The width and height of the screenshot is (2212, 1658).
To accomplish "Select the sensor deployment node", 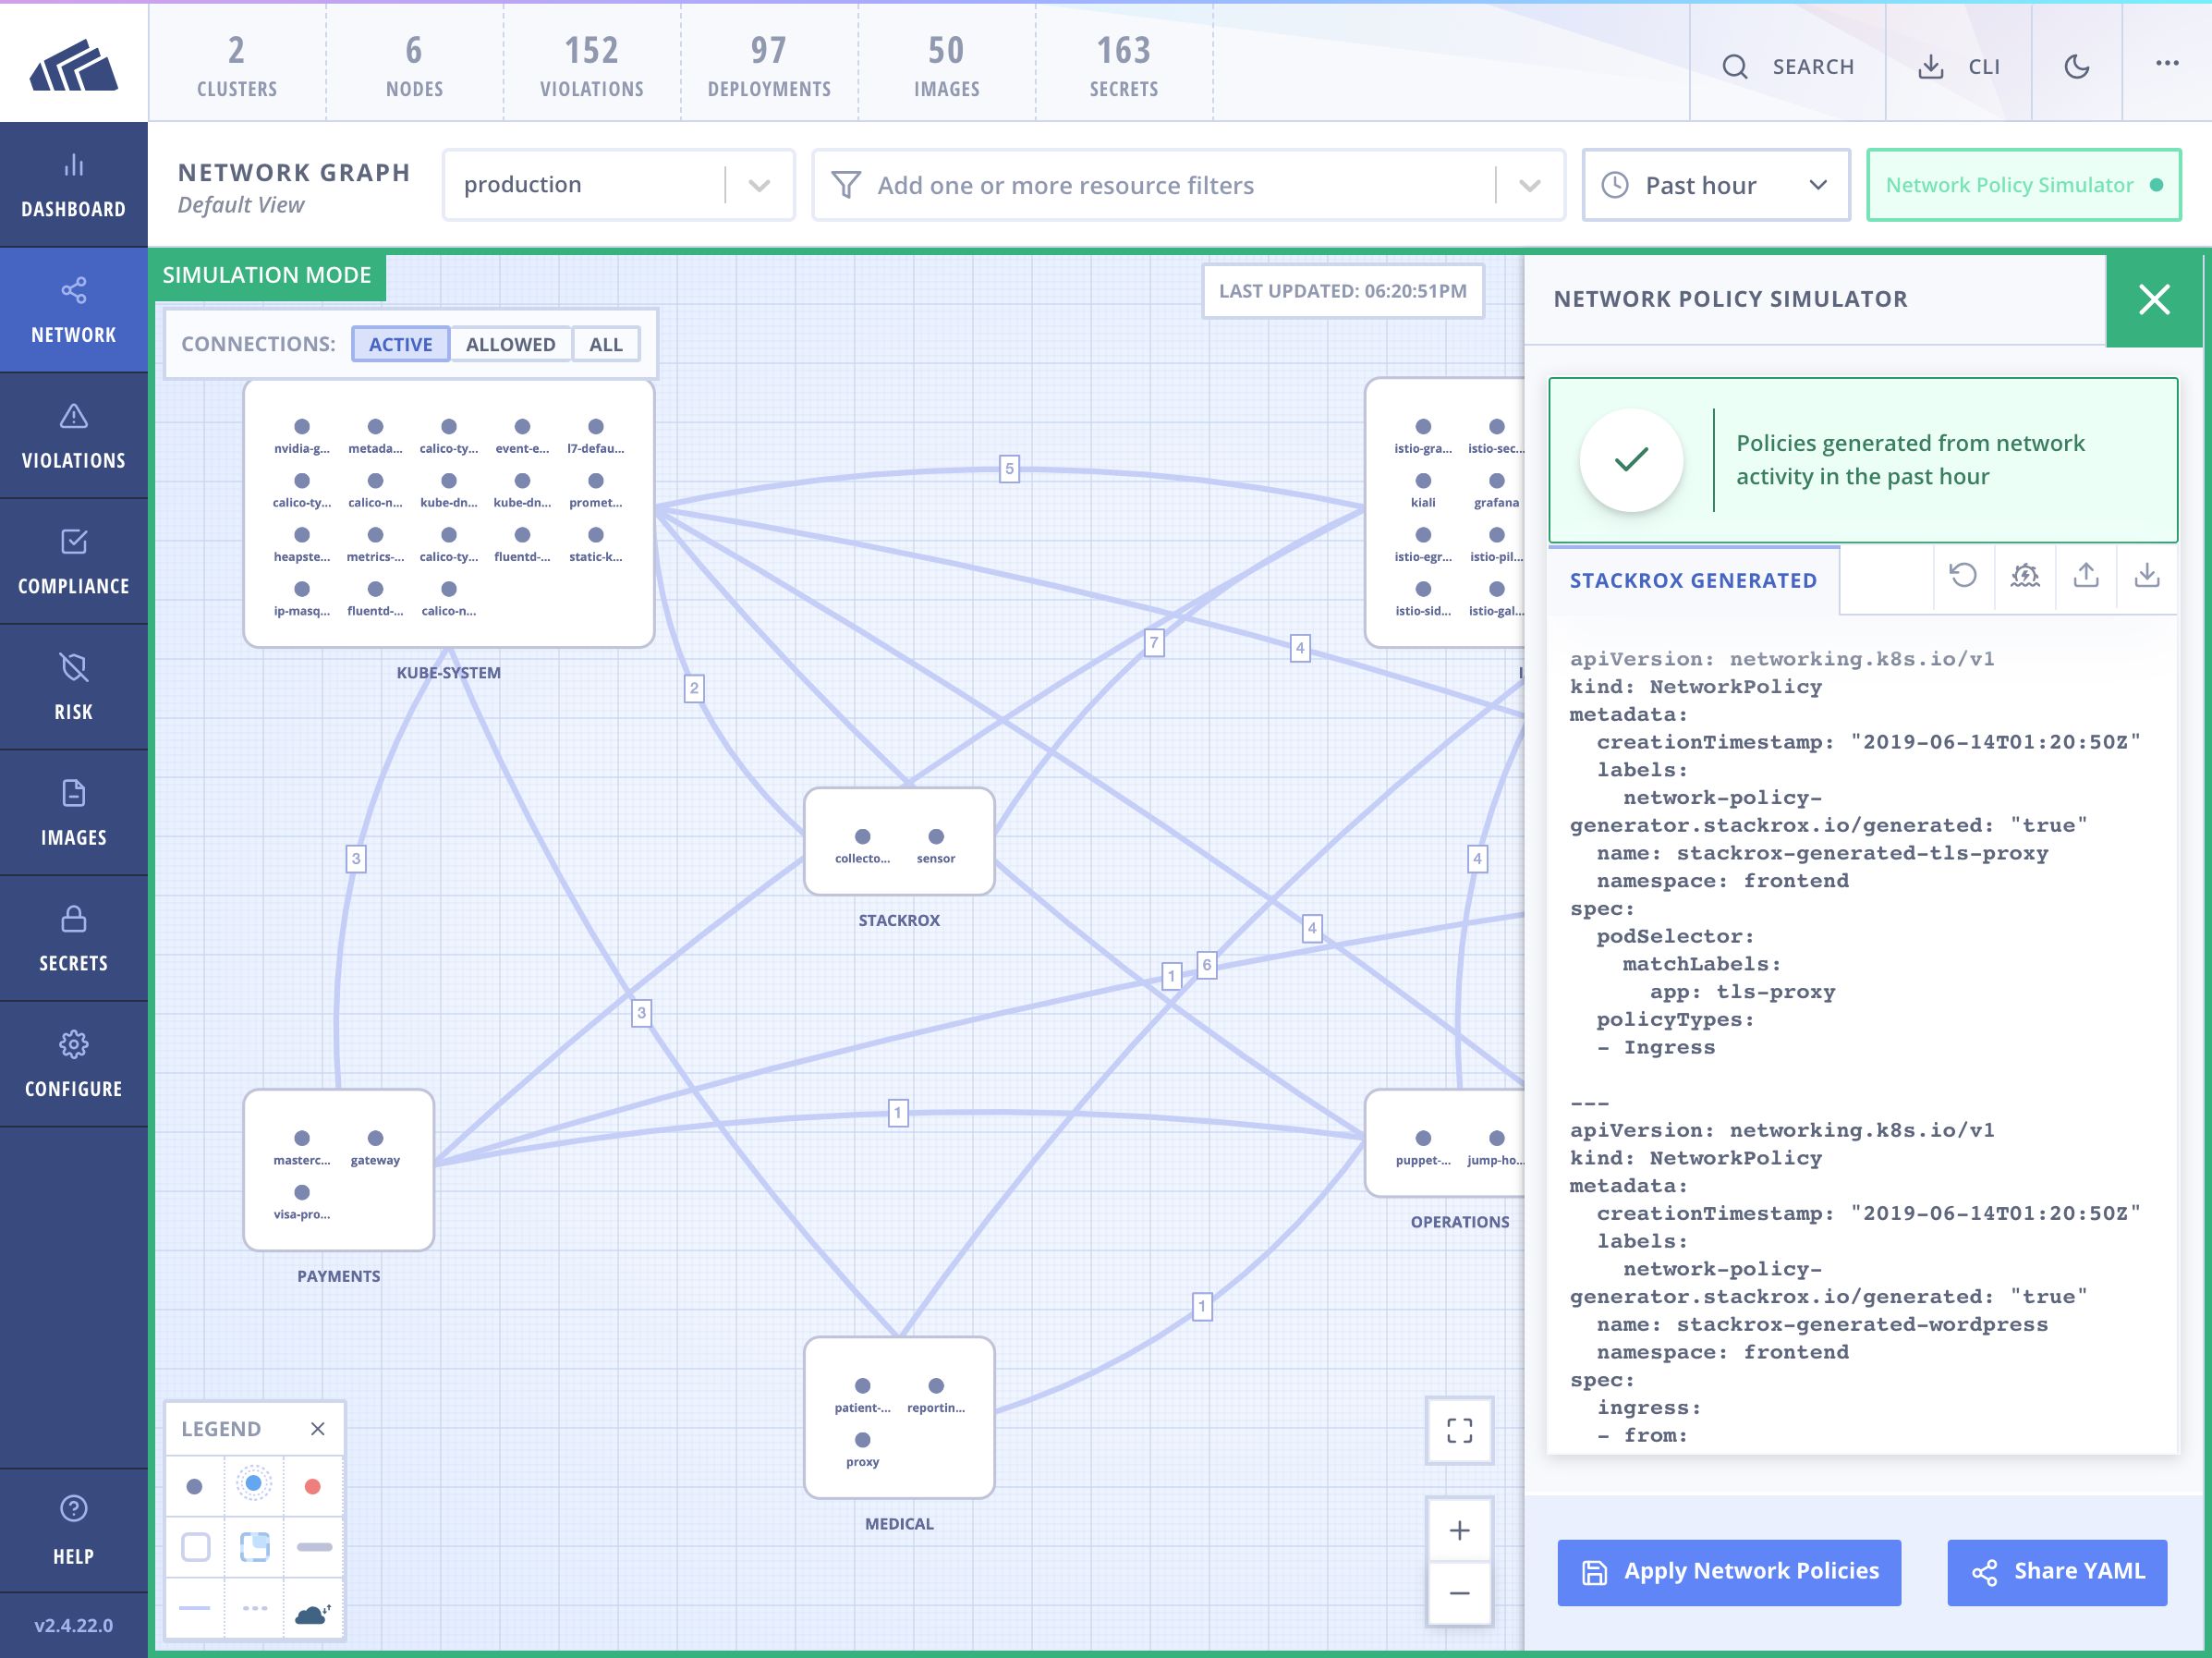I will click(x=936, y=837).
